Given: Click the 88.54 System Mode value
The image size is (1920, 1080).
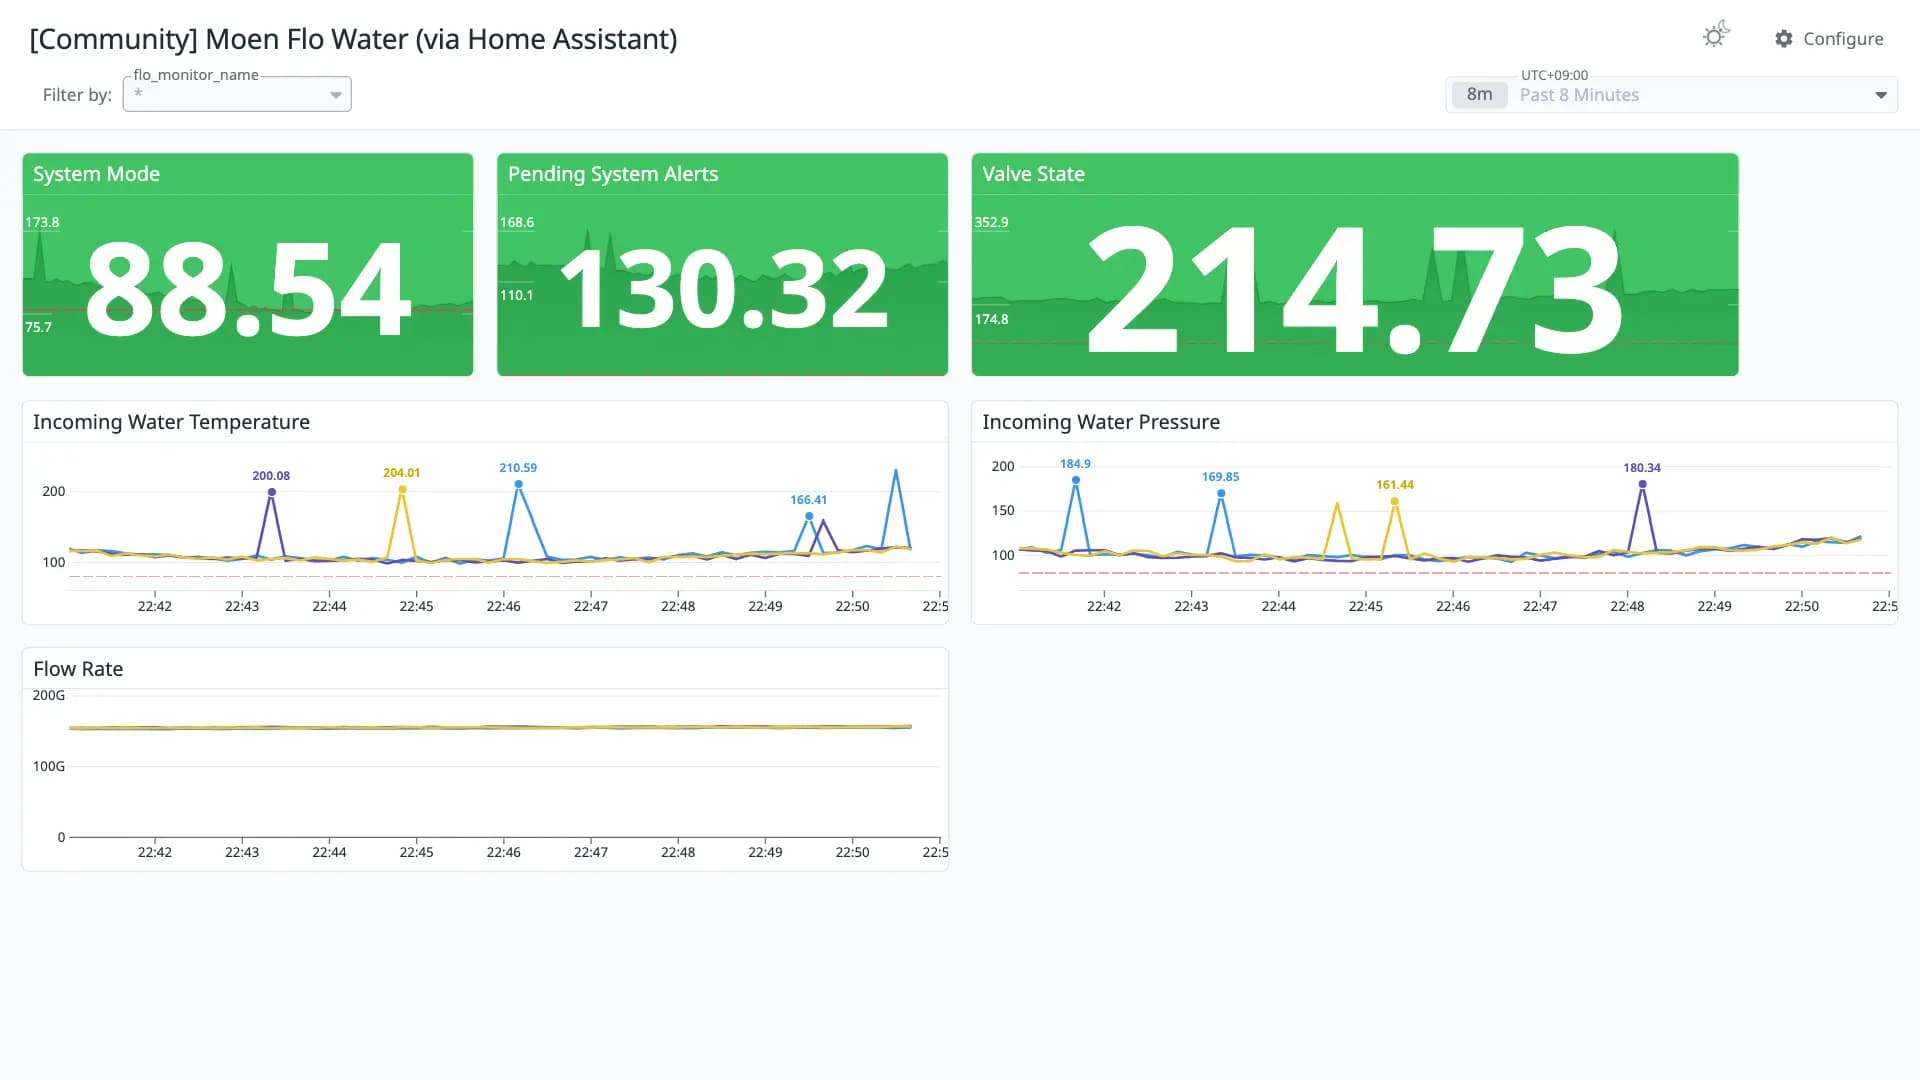Looking at the screenshot, I should [248, 291].
